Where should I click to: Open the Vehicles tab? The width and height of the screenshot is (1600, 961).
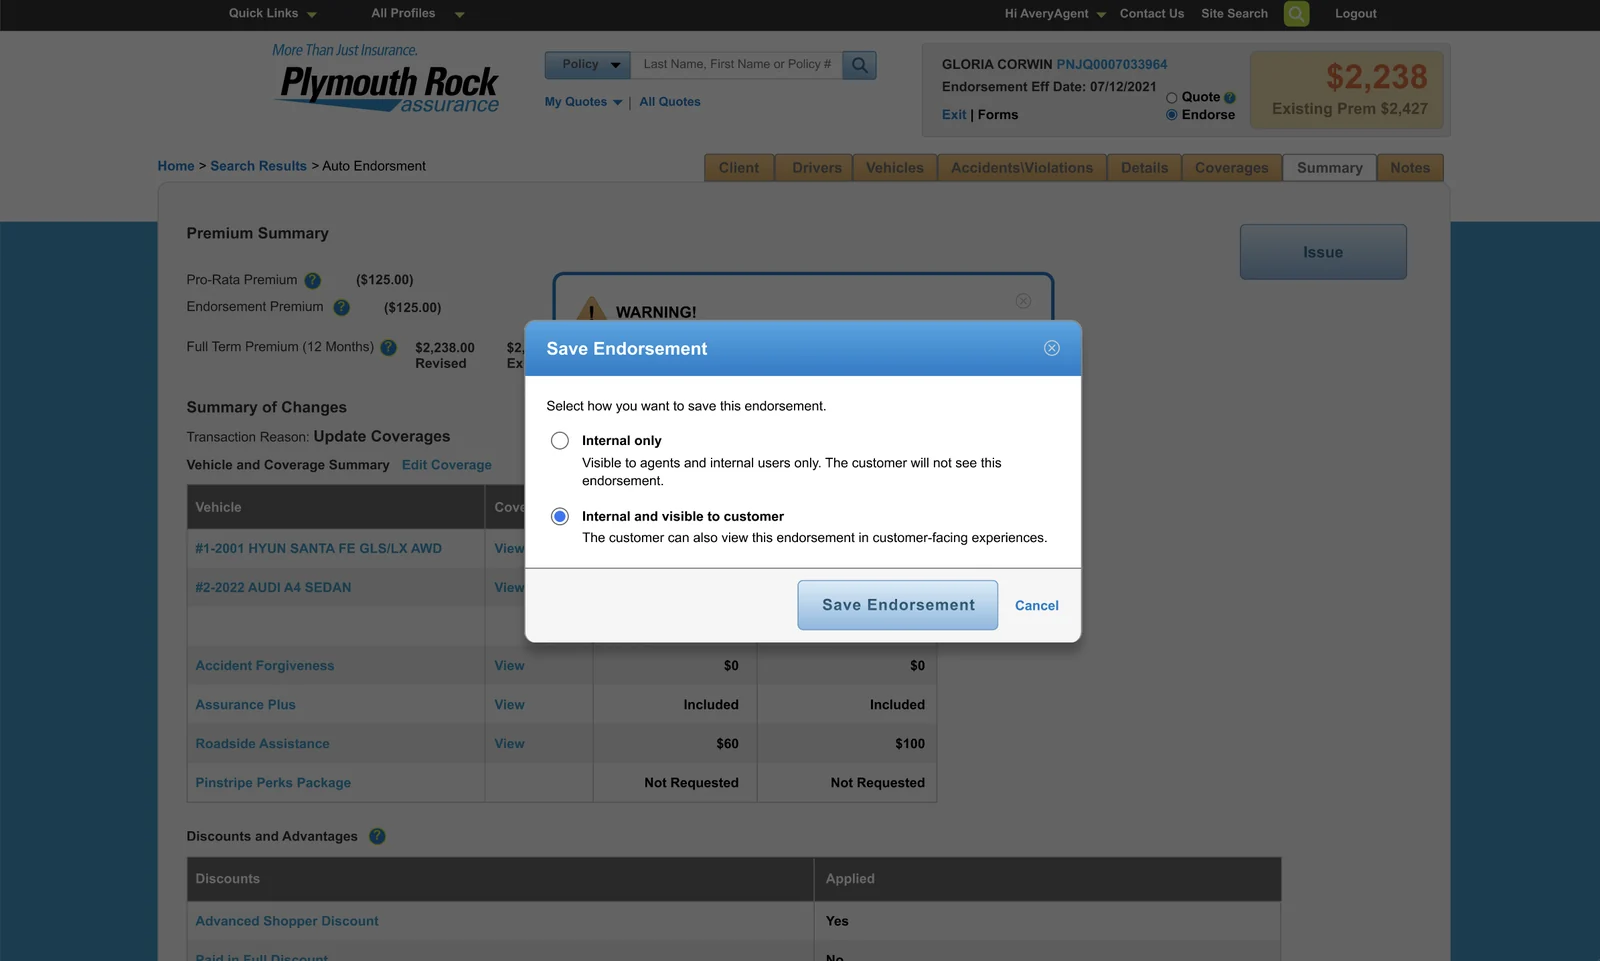(x=895, y=168)
